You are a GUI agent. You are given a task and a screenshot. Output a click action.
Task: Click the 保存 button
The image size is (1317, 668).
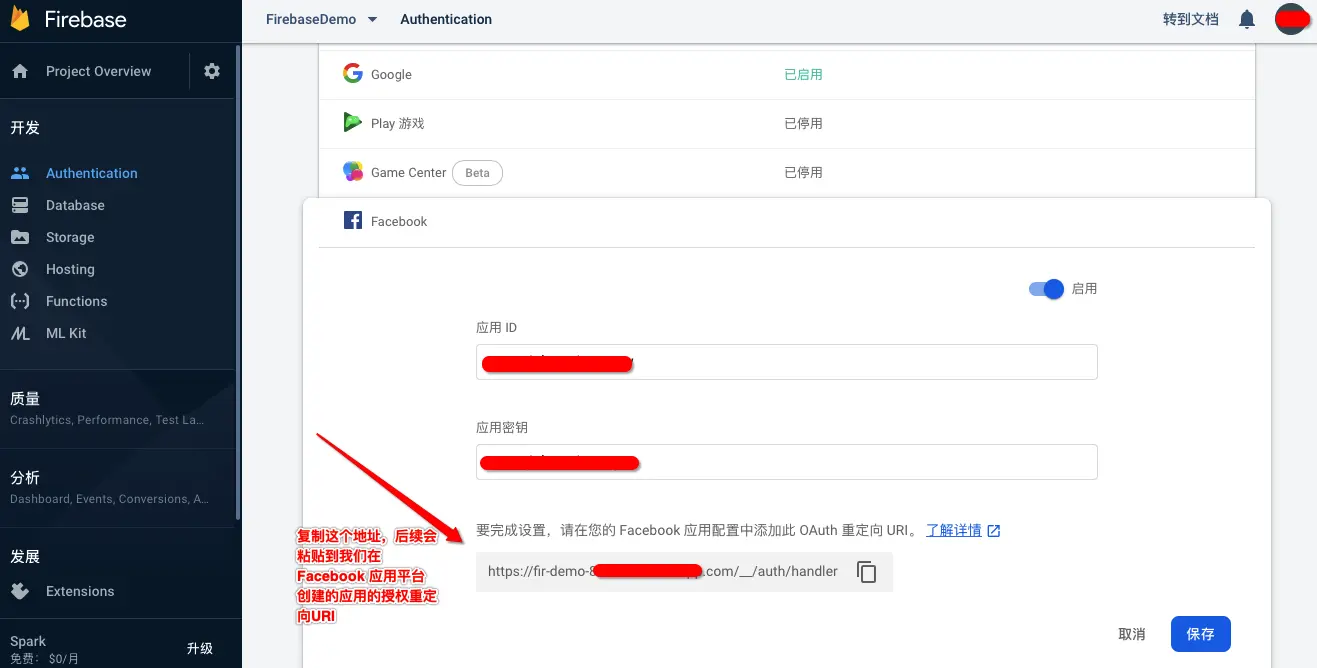[1200, 634]
